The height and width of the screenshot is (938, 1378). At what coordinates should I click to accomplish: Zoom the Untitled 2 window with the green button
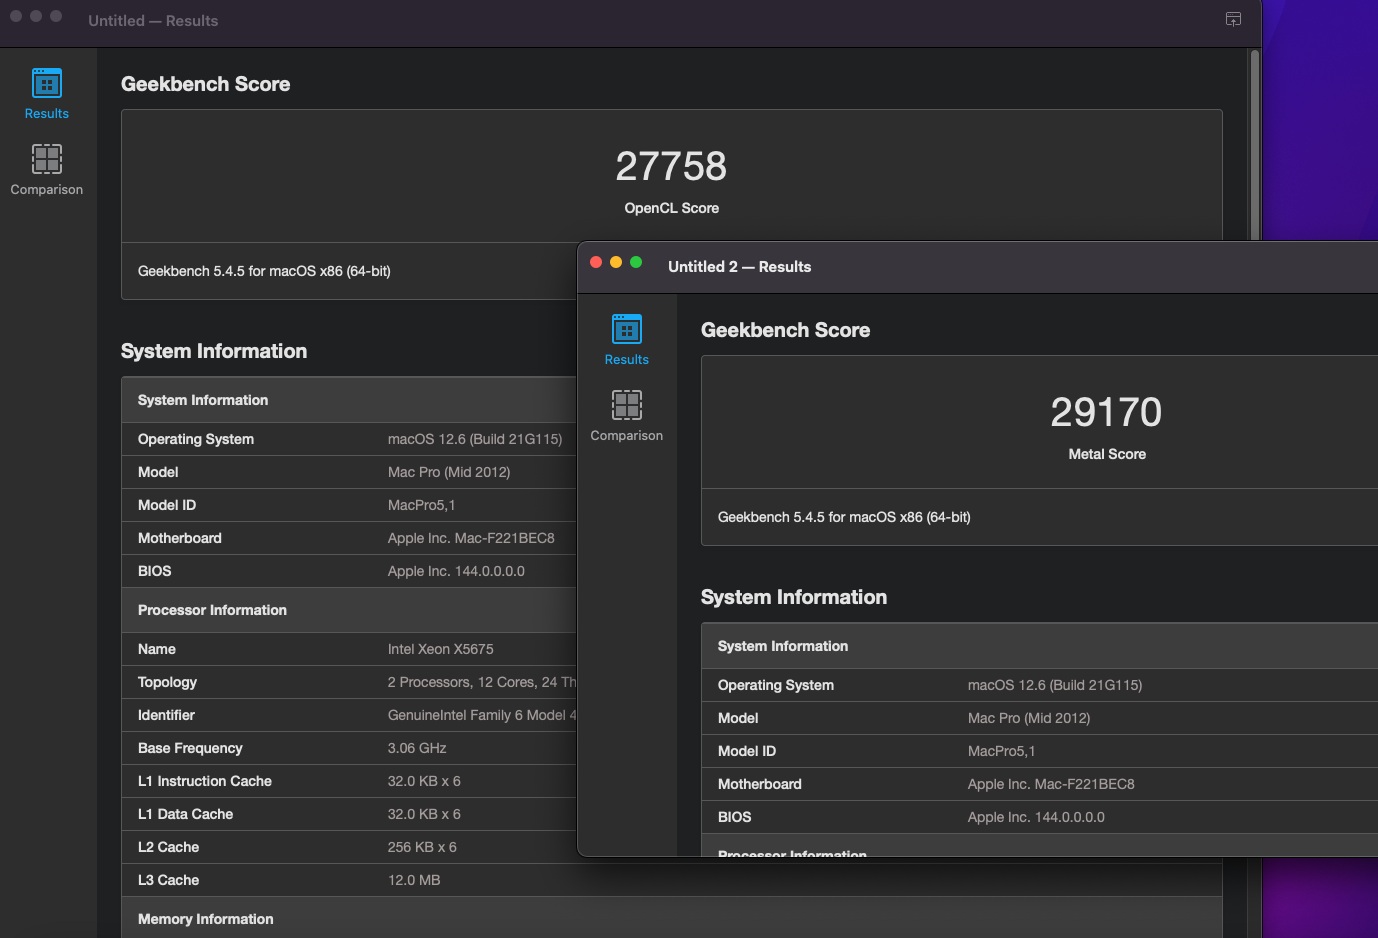click(636, 262)
